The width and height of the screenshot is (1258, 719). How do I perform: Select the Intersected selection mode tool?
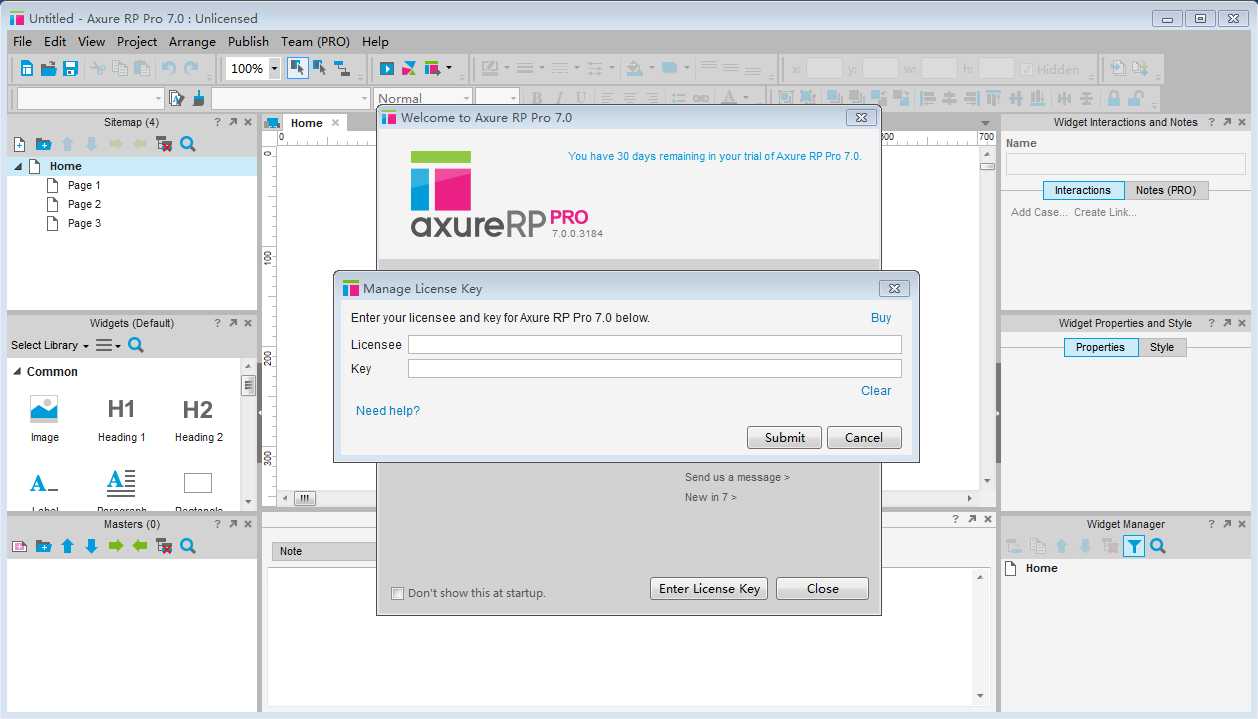(297, 68)
